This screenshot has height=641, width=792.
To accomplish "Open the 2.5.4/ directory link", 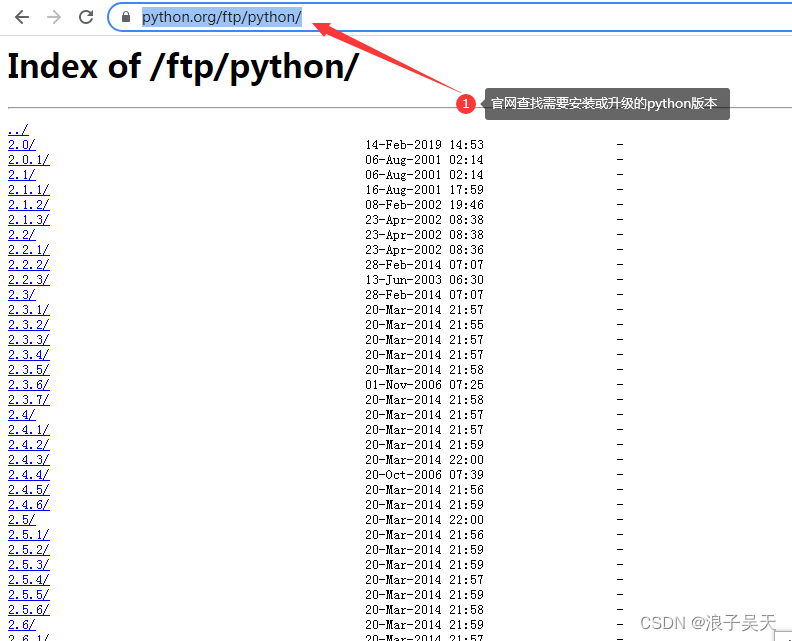I will [x=29, y=579].
